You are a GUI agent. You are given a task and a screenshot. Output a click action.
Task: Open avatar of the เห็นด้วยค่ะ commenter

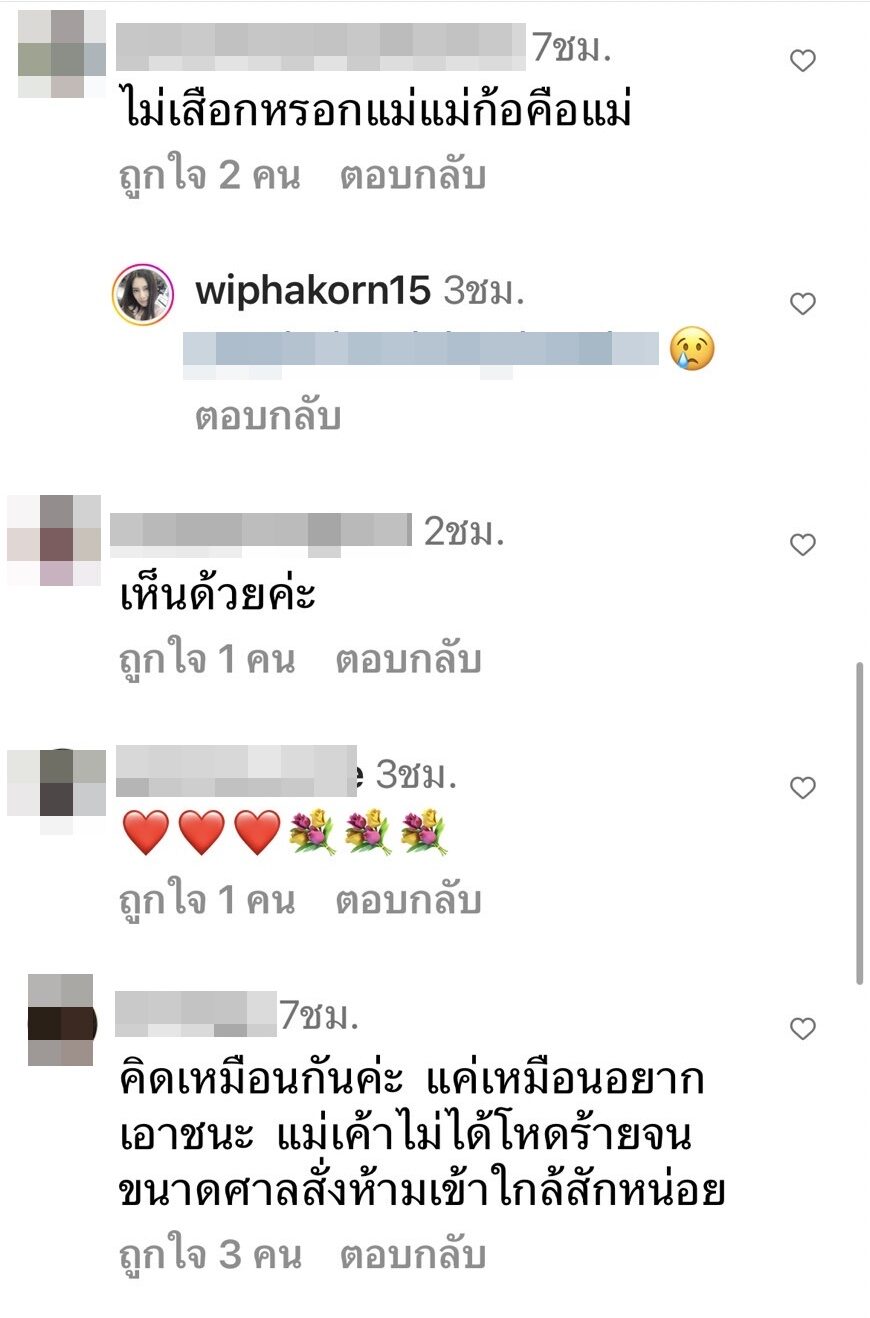[x=54, y=540]
